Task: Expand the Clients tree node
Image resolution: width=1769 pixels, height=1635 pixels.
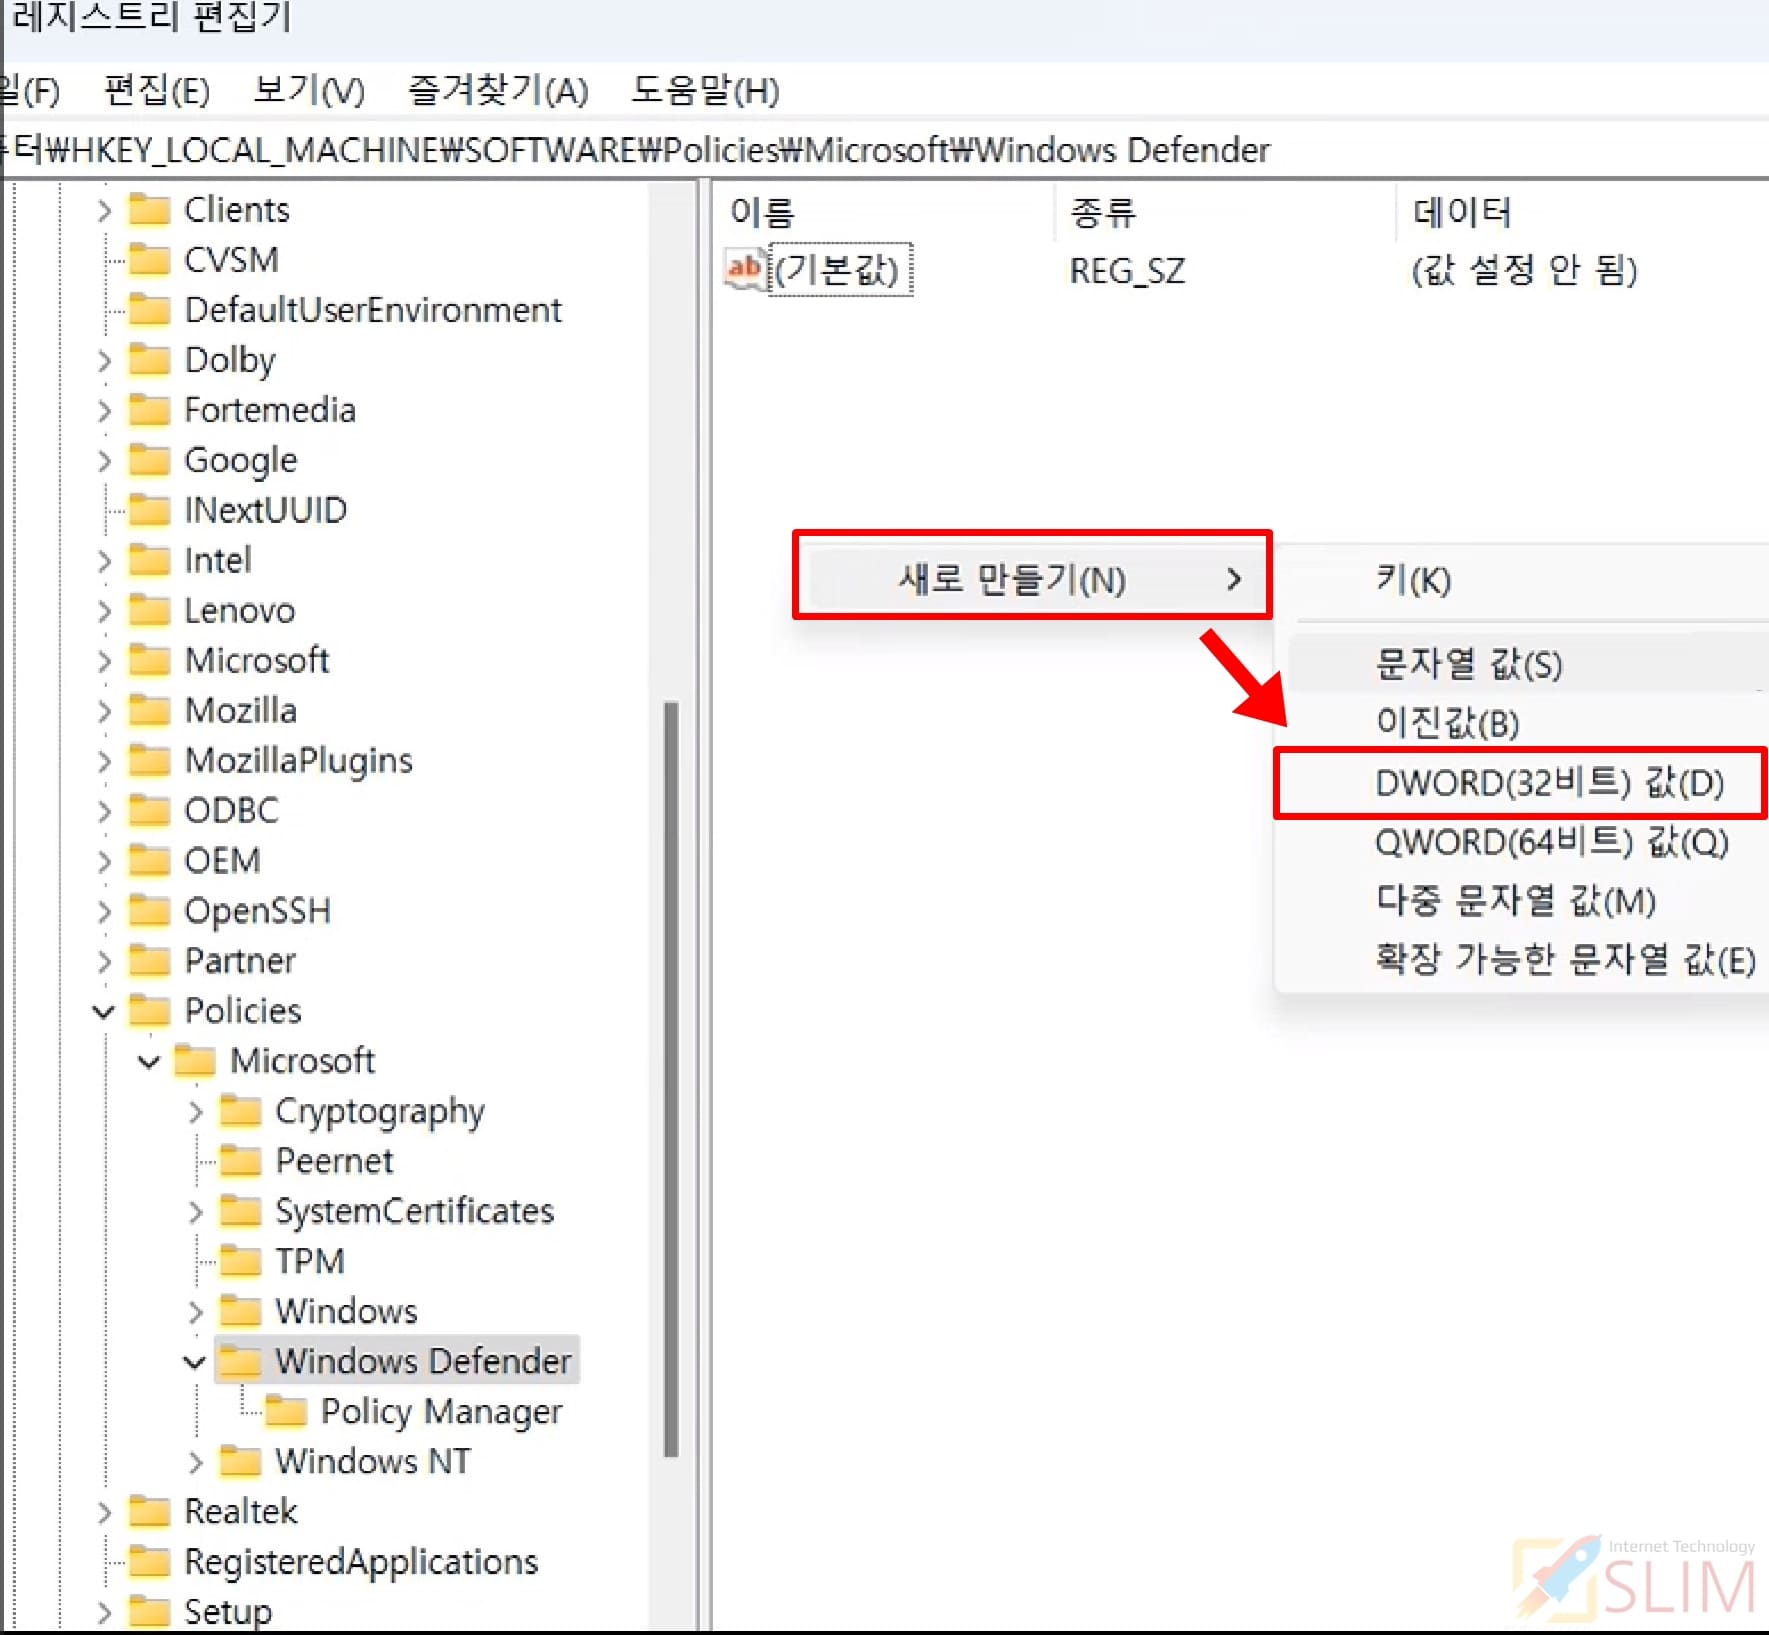Action: [104, 210]
